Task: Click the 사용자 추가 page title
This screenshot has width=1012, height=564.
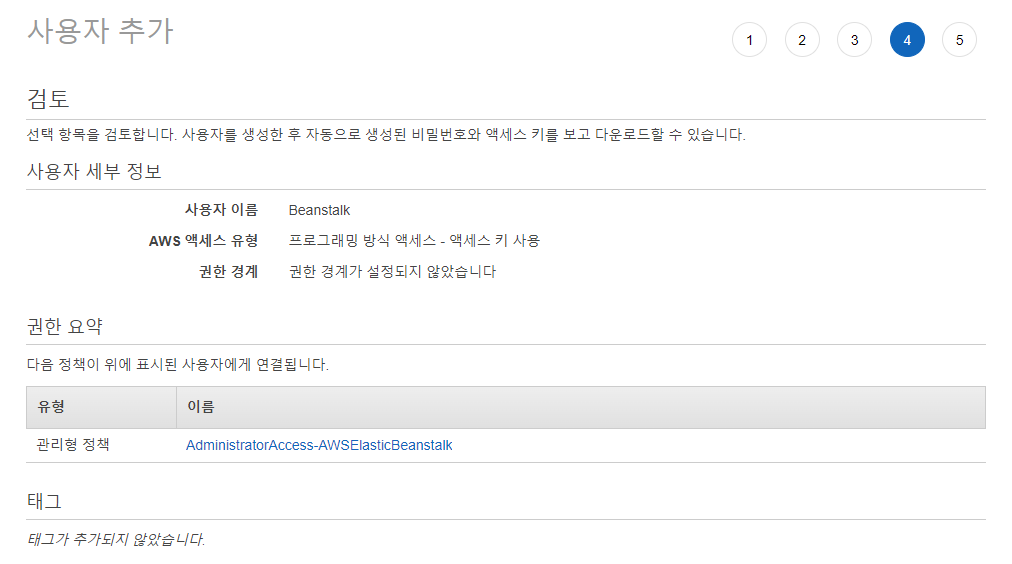Action: (101, 31)
